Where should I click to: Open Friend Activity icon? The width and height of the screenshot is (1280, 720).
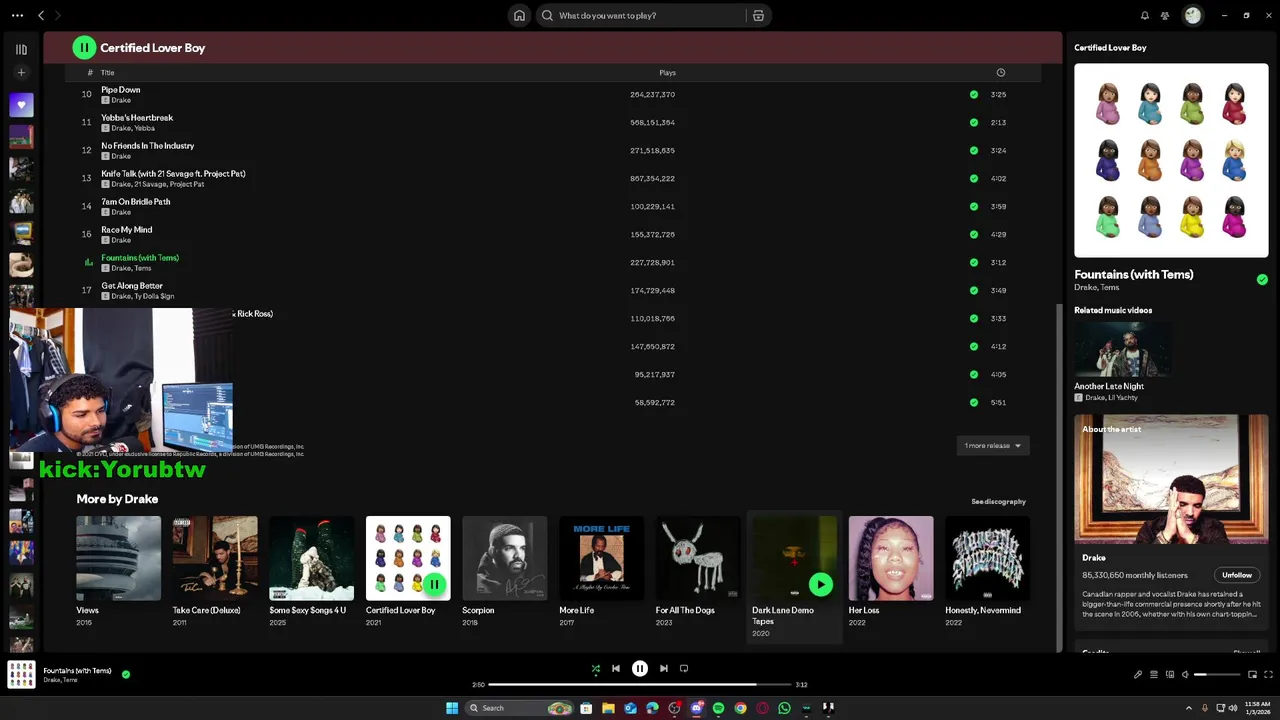pos(1165,15)
